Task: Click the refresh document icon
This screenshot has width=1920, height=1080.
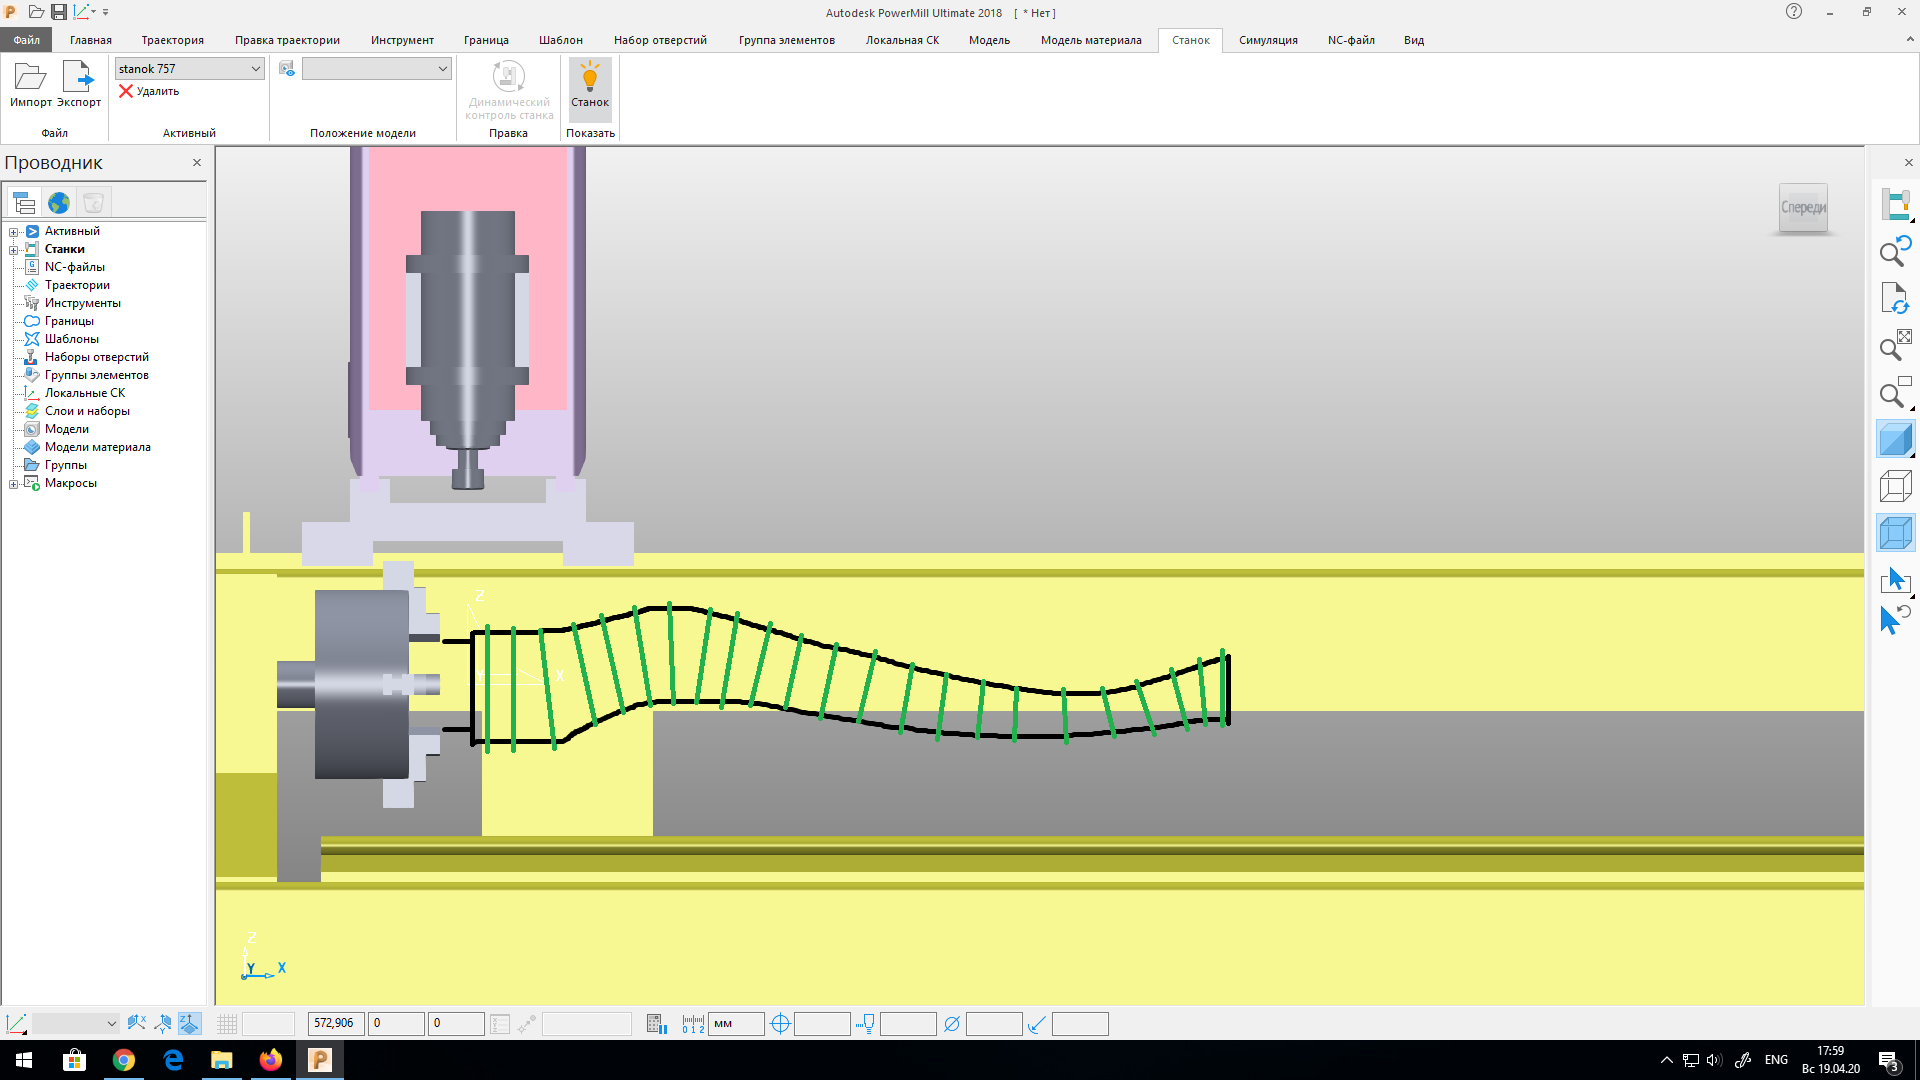Action: 1895,298
